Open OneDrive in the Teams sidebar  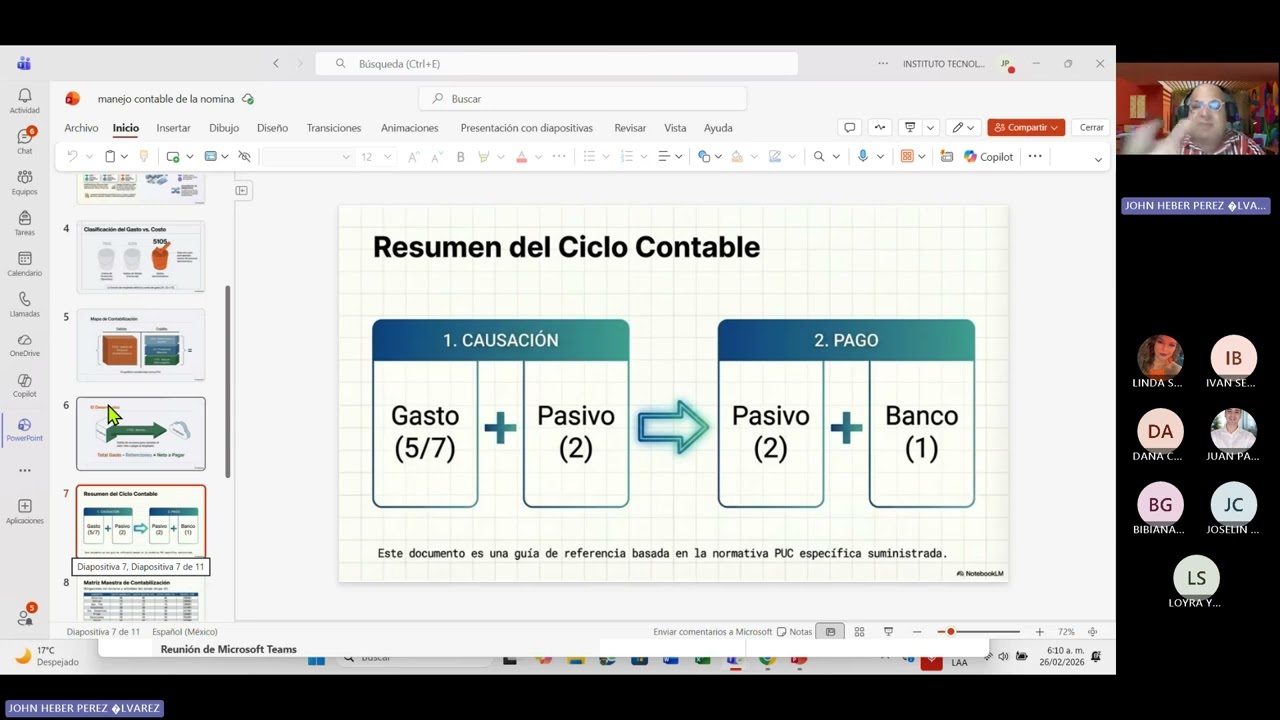click(x=24, y=345)
